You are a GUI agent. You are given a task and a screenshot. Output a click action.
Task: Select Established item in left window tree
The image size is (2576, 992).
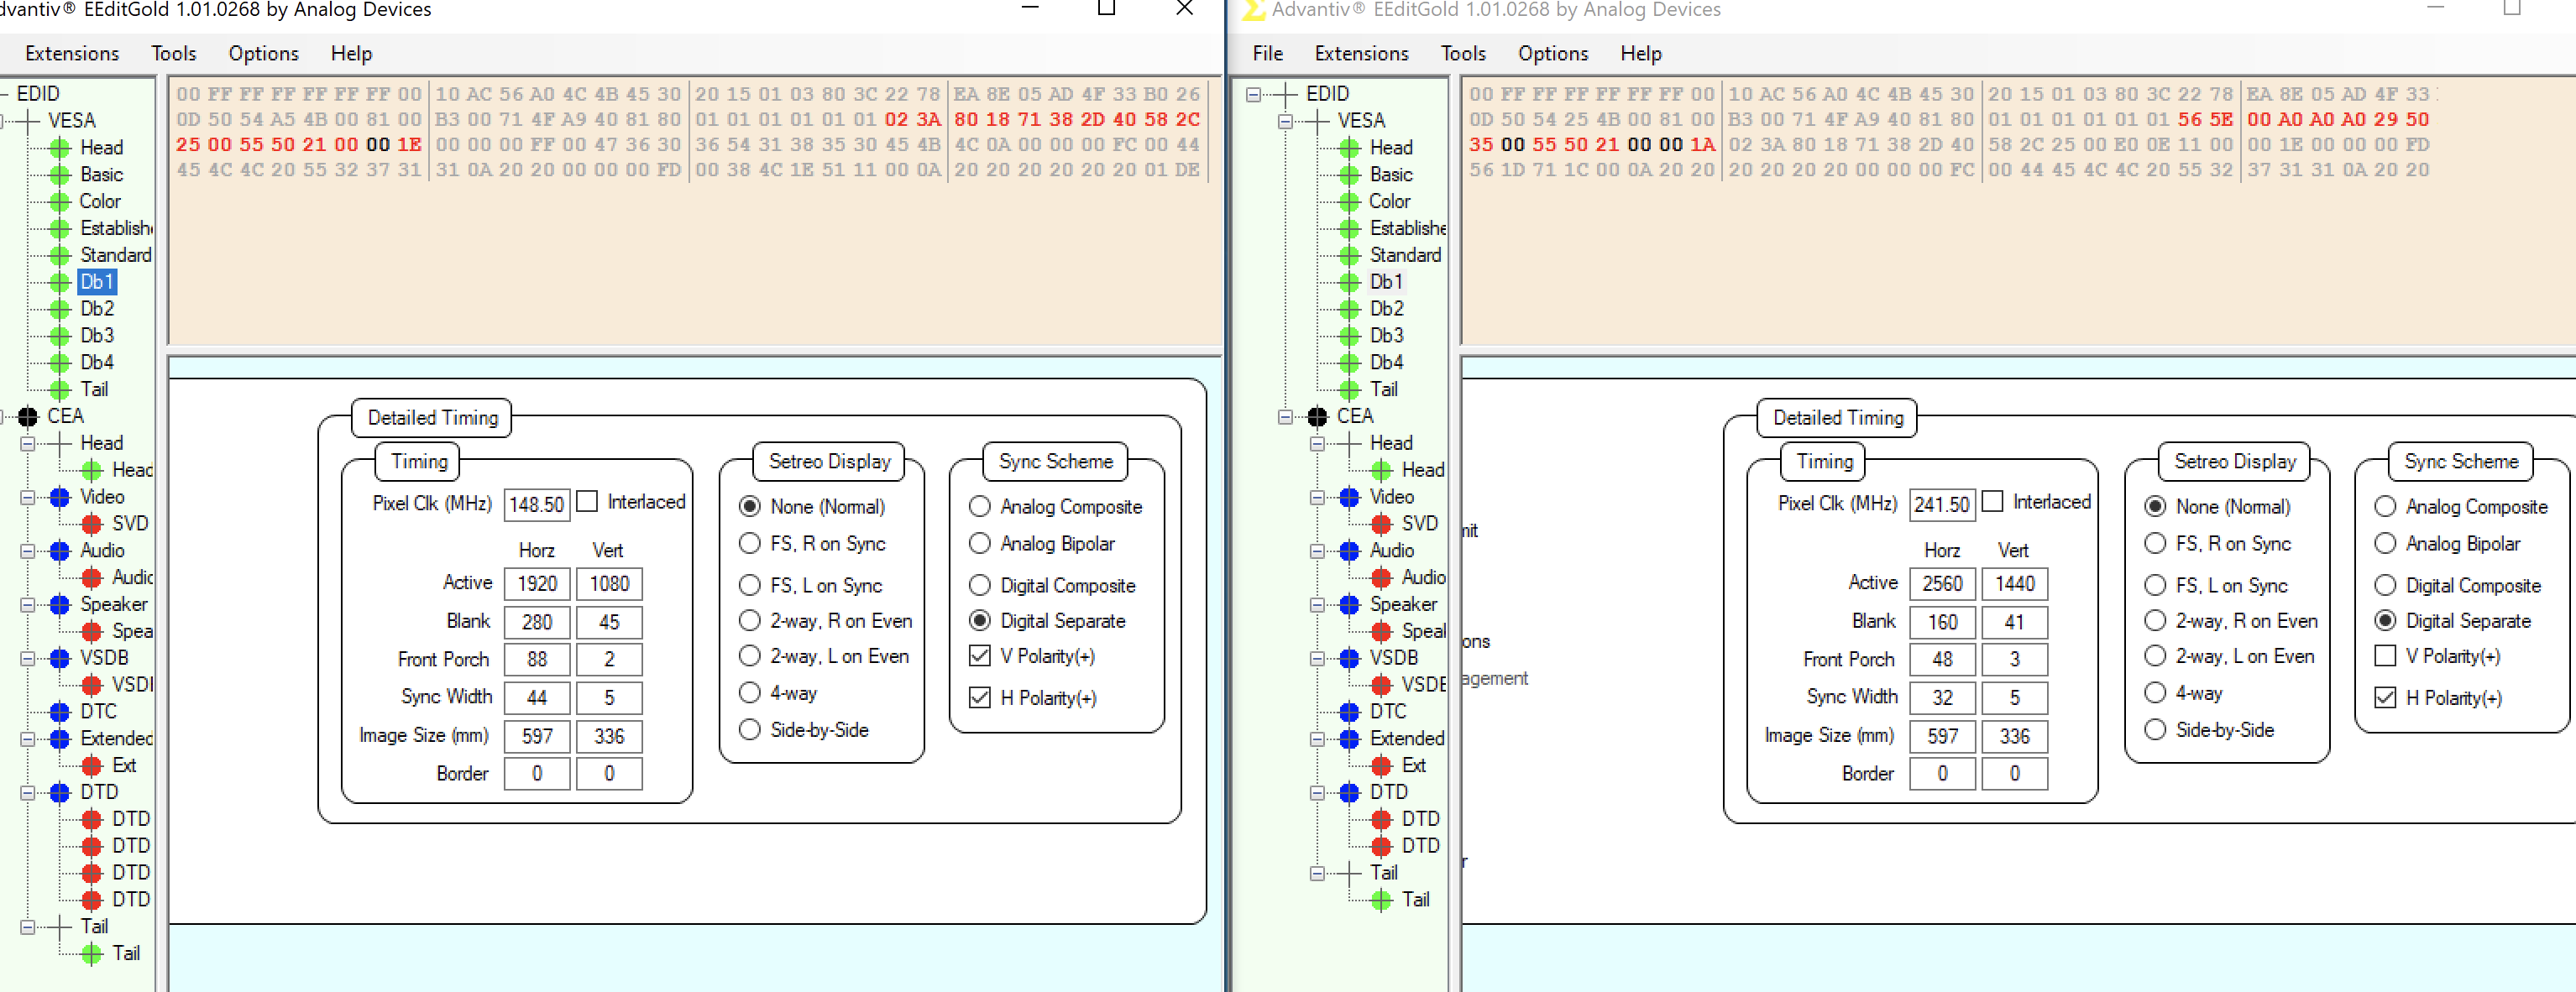pyautogui.click(x=116, y=229)
